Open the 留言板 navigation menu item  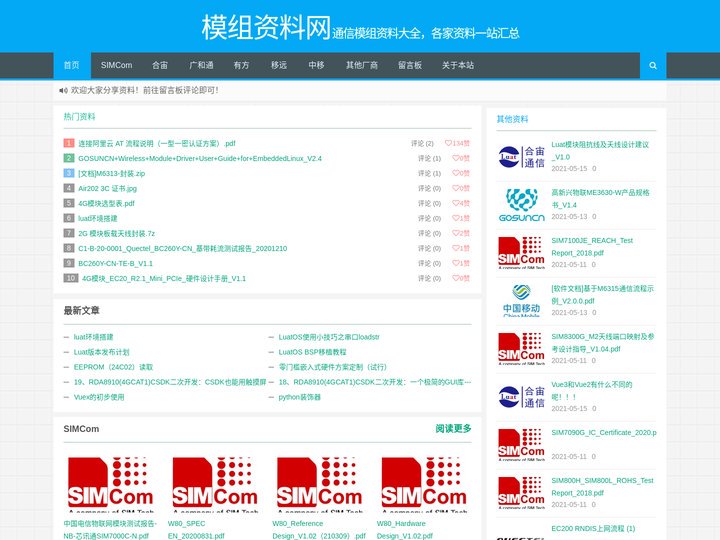(x=410, y=66)
